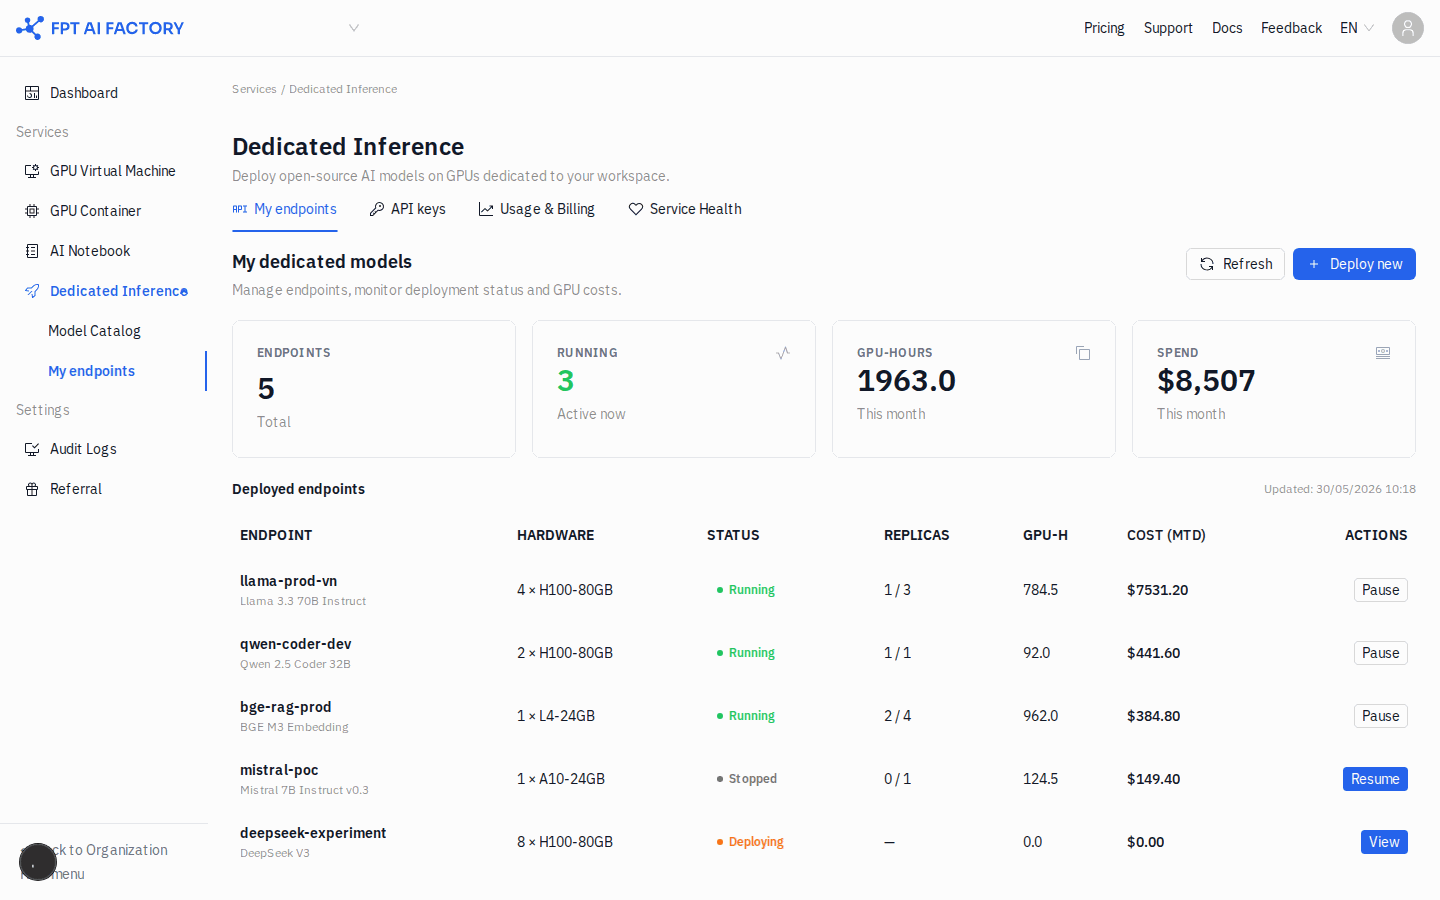Expand the workspace selector chevron

(353, 28)
